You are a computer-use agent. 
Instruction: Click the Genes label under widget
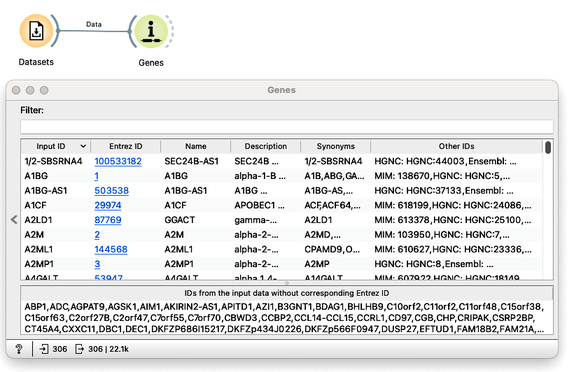point(151,63)
